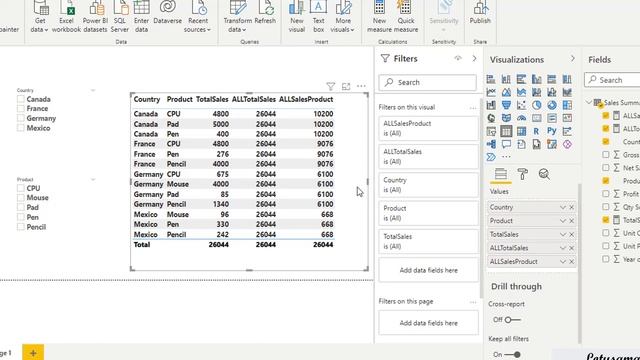
Task: Toggle Cross-report drill through
Action: pos(512,320)
